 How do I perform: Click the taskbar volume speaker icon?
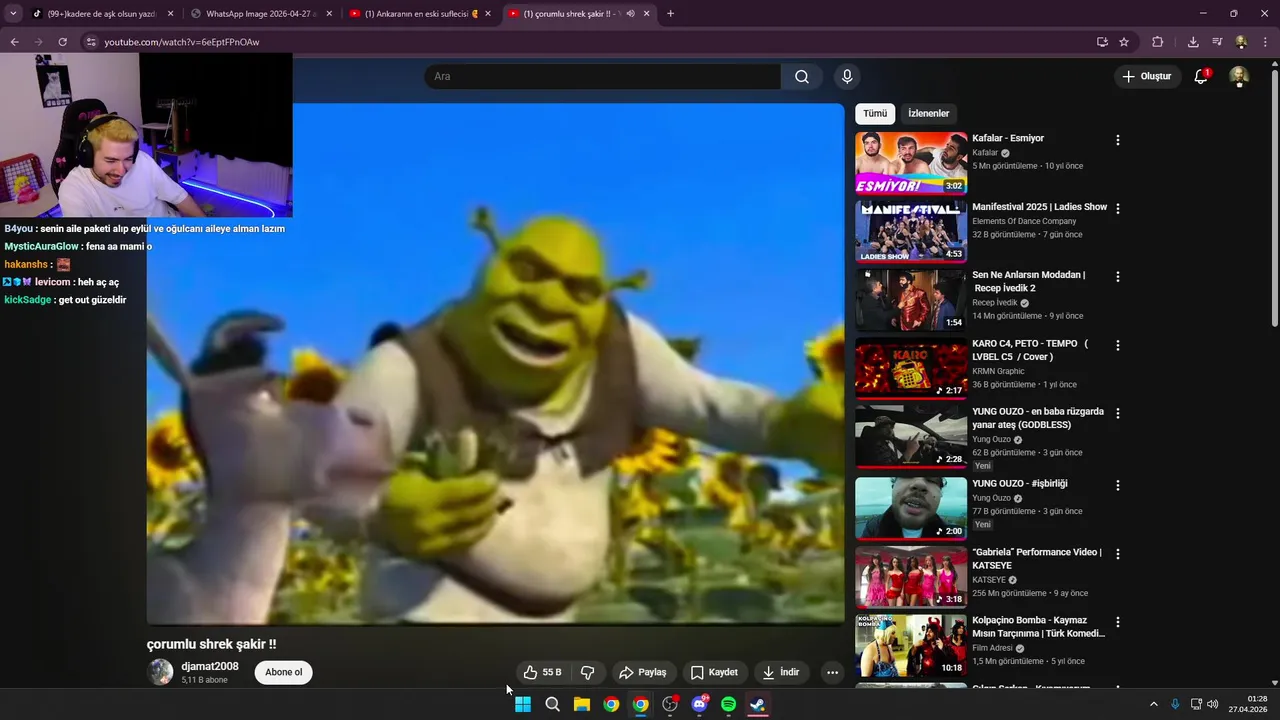pyautogui.click(x=1213, y=704)
